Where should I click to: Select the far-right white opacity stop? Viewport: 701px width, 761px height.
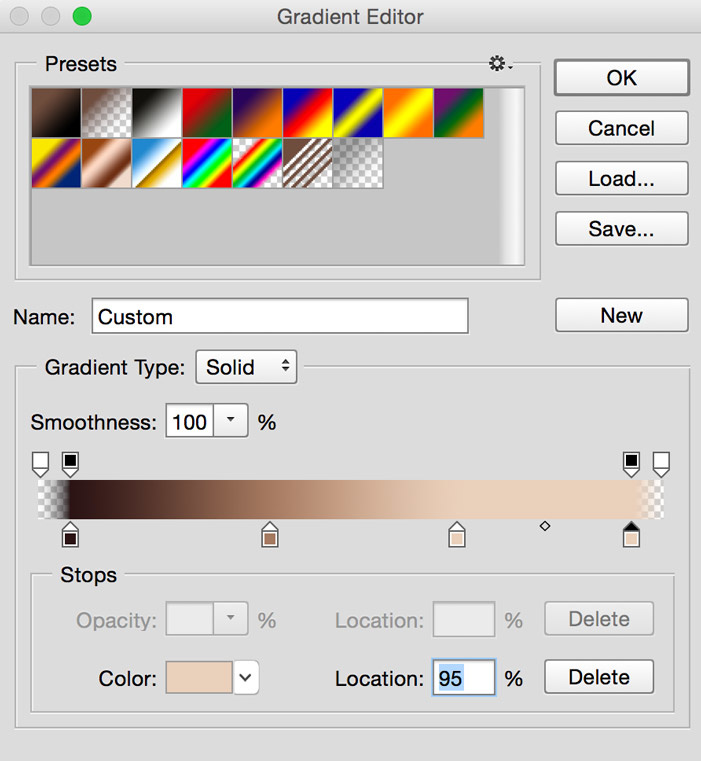pyautogui.click(x=661, y=464)
